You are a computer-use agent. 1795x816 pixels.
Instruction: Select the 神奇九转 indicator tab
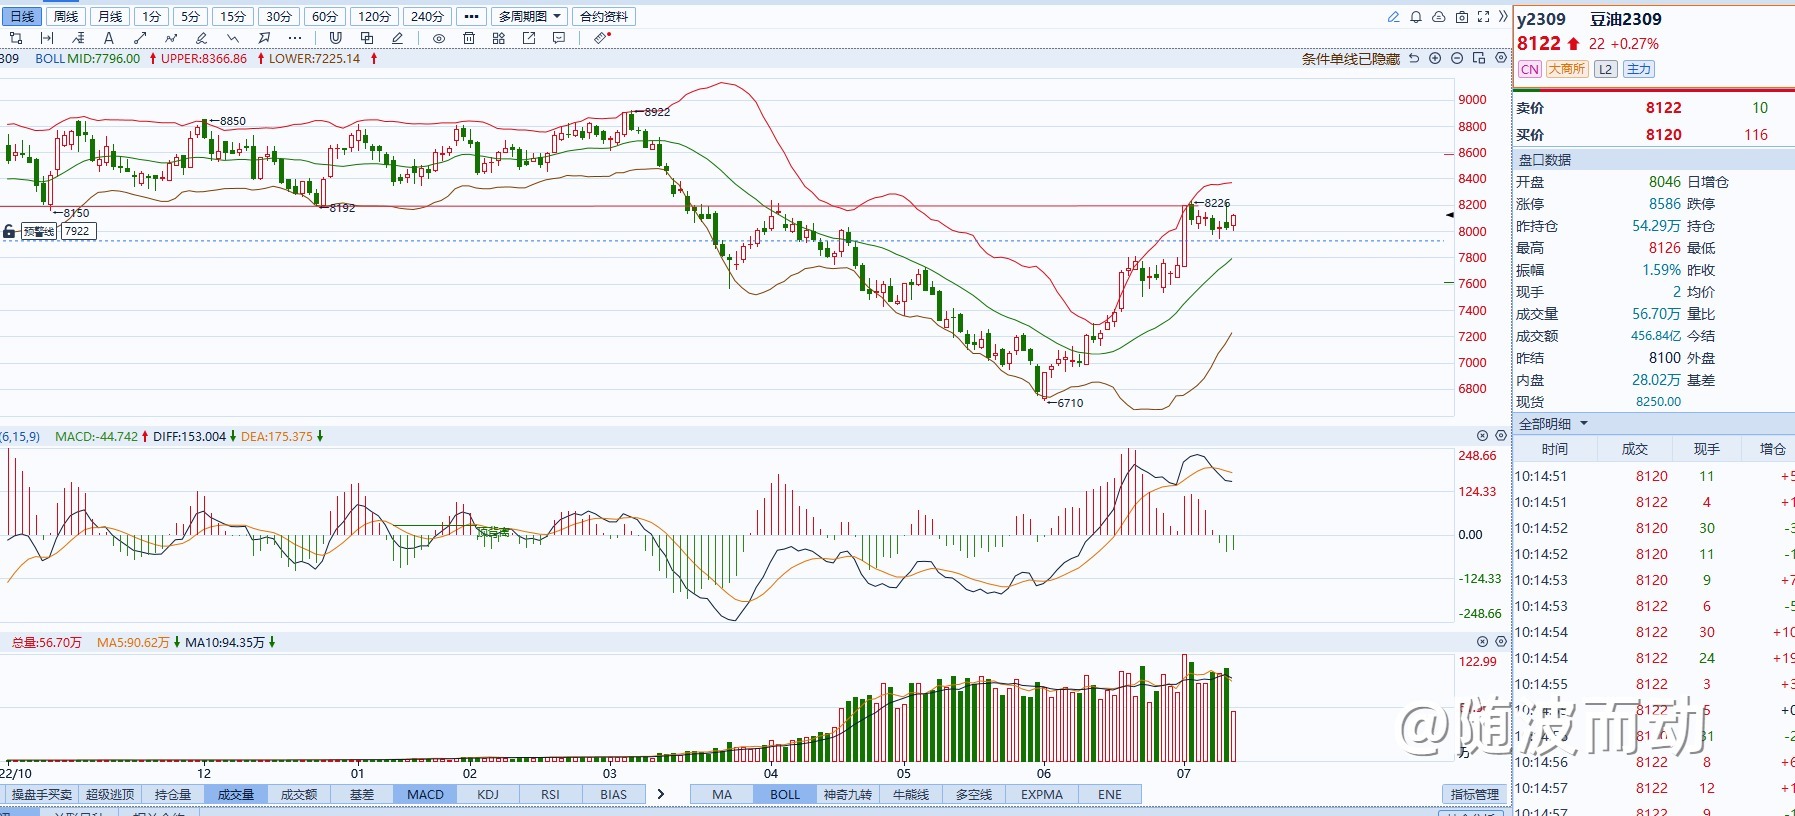(x=848, y=794)
